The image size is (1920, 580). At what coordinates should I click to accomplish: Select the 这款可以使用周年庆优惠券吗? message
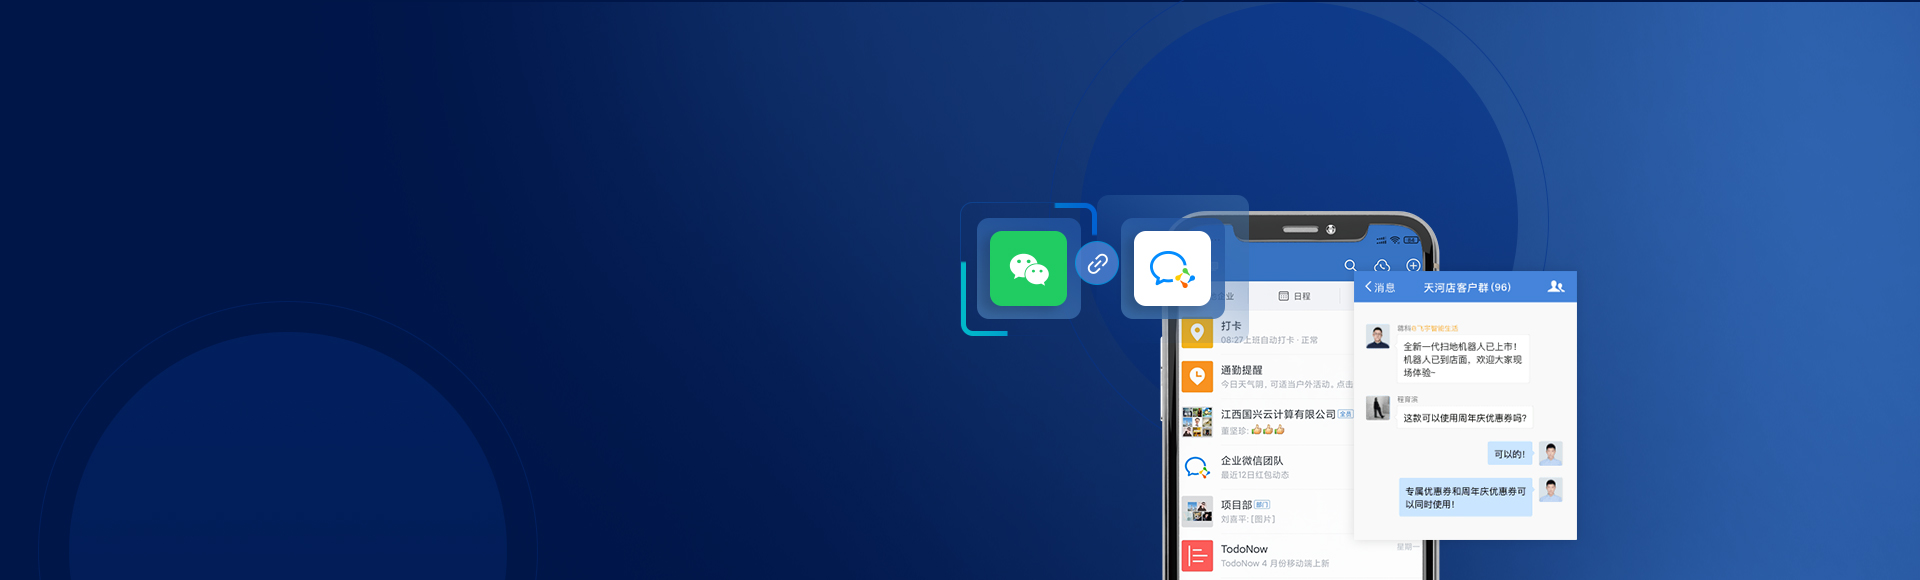(x=1465, y=418)
